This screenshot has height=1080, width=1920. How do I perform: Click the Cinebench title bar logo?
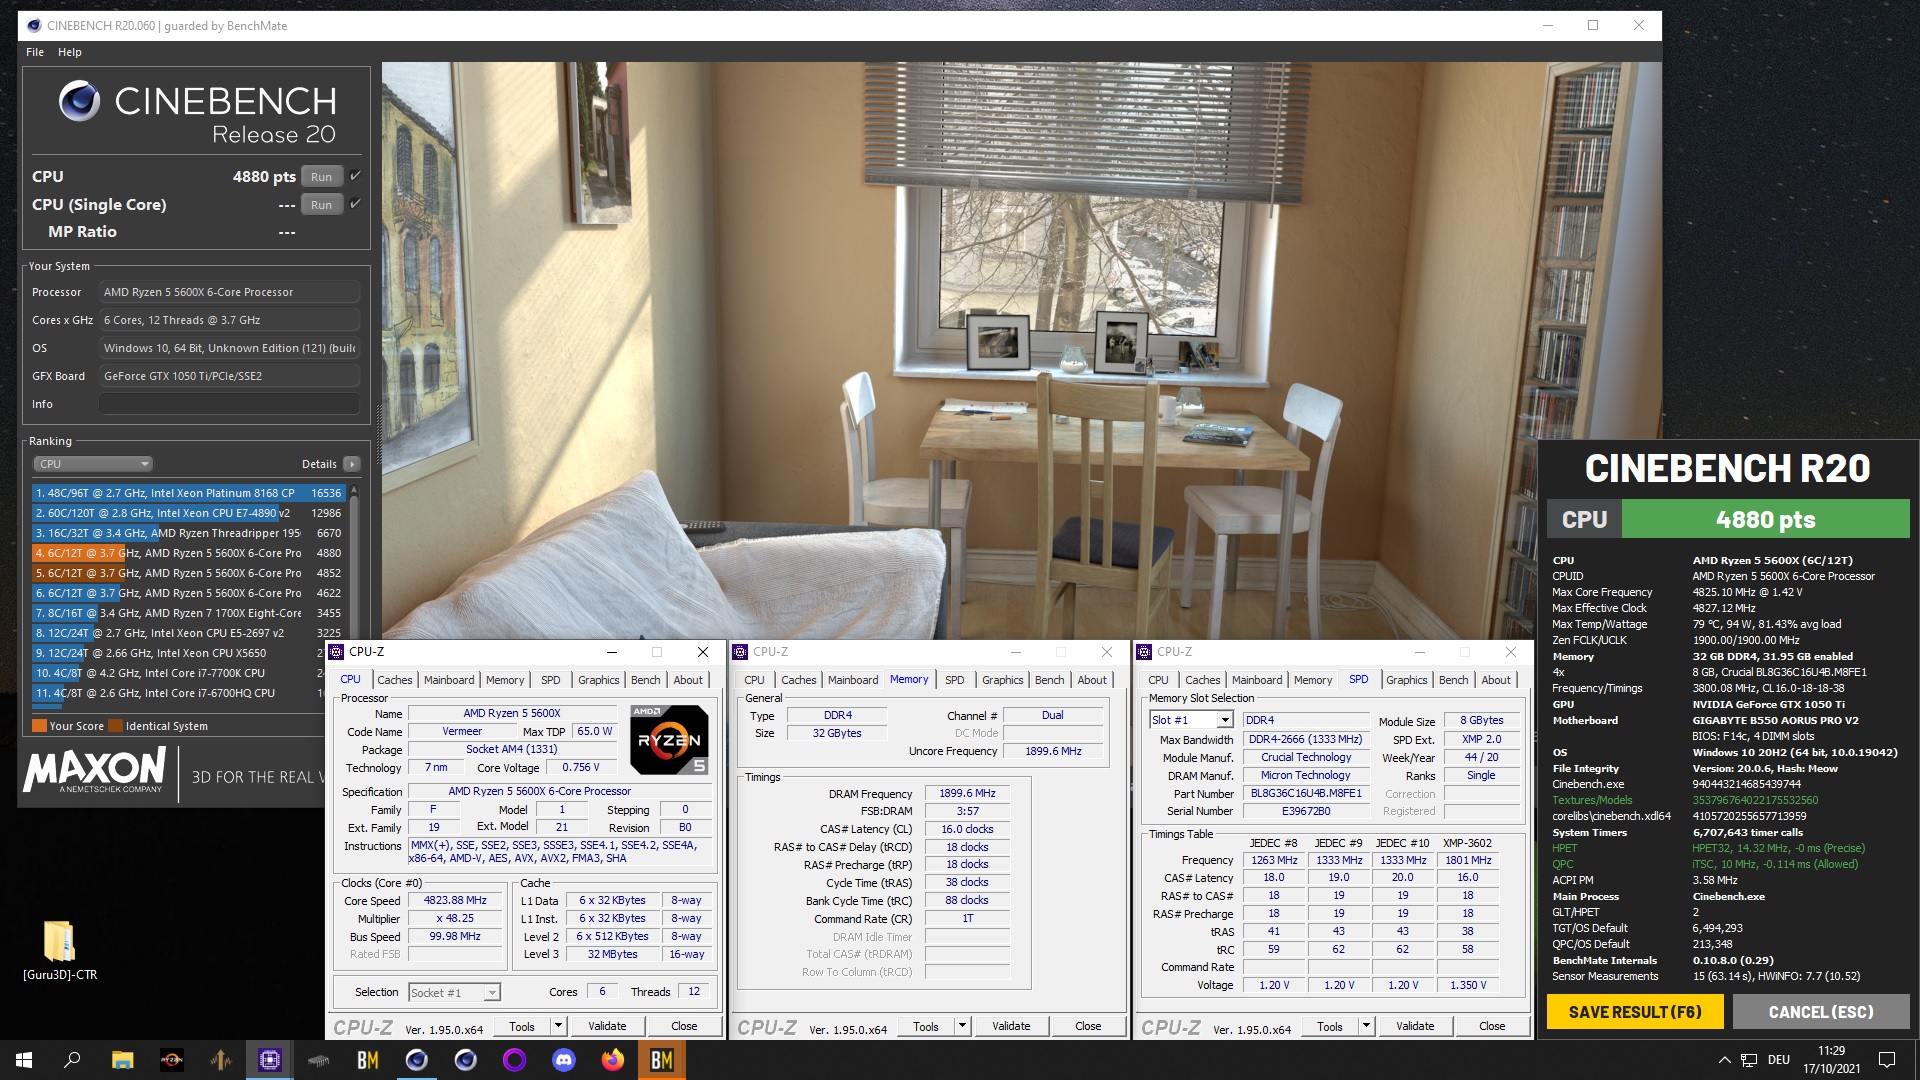[x=34, y=25]
